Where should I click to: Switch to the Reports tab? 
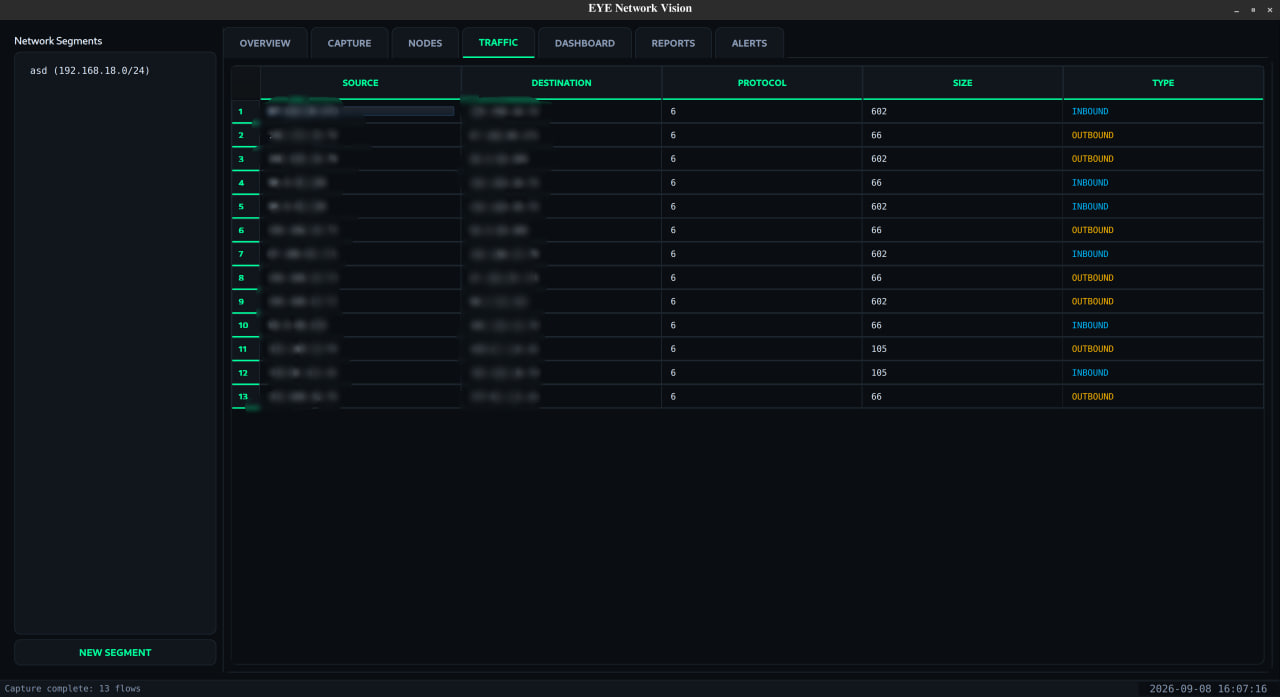[x=673, y=43]
